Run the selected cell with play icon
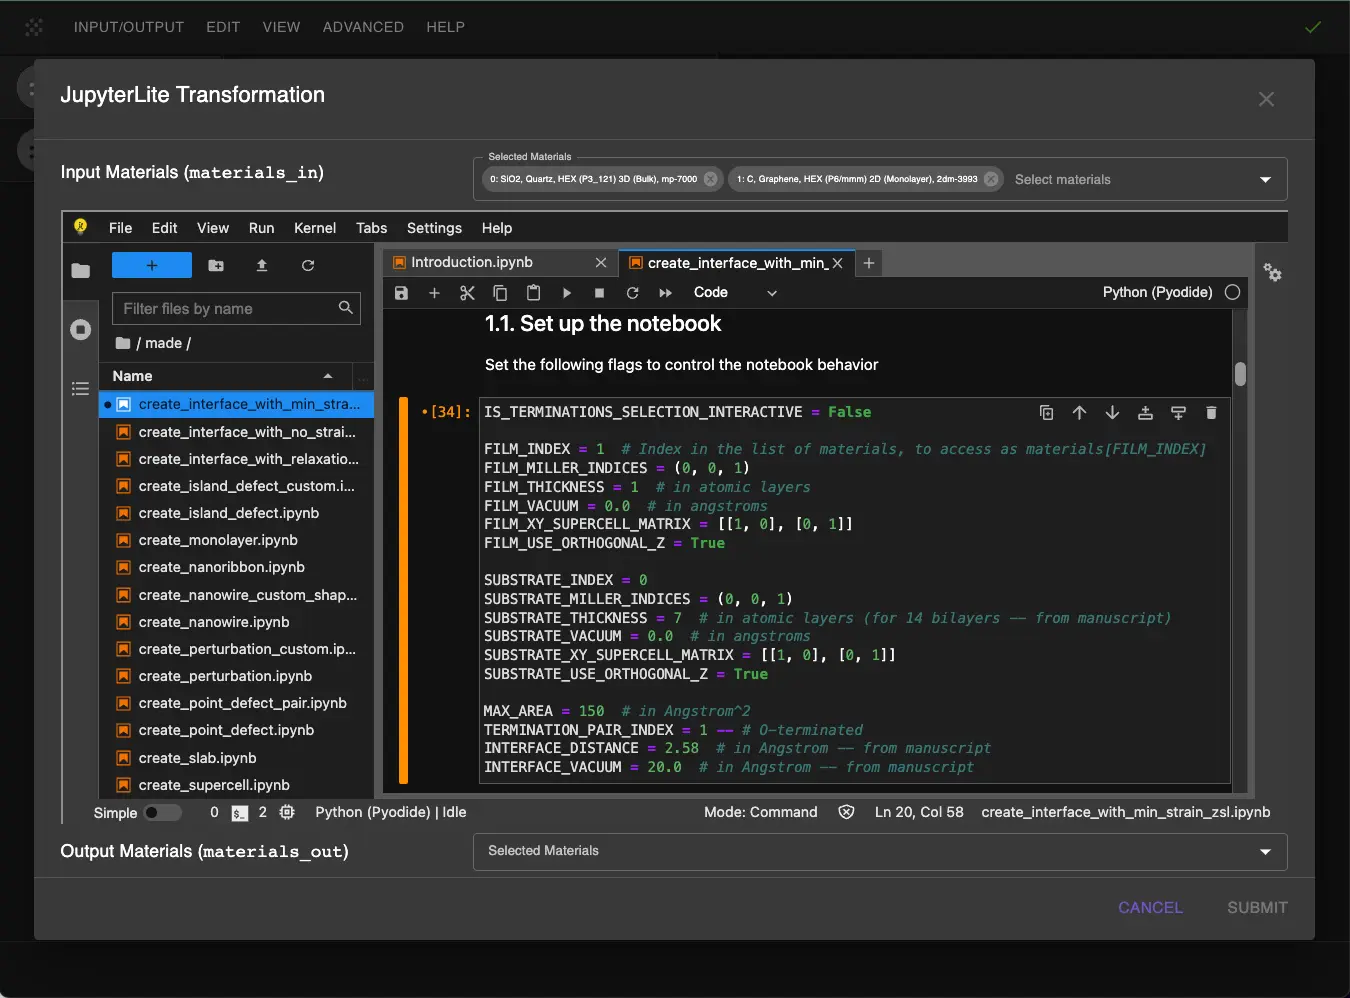 click(x=566, y=293)
